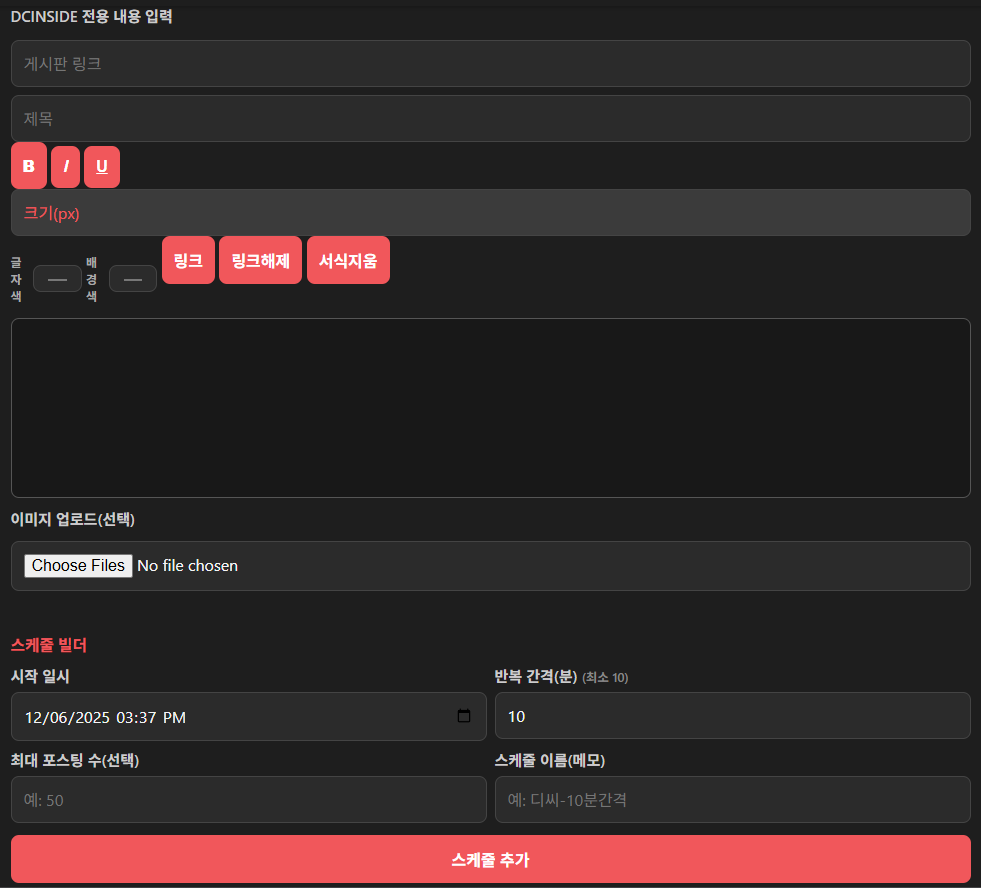Toggle bold formatting with the B button
This screenshot has width=981, height=888.
click(29, 166)
